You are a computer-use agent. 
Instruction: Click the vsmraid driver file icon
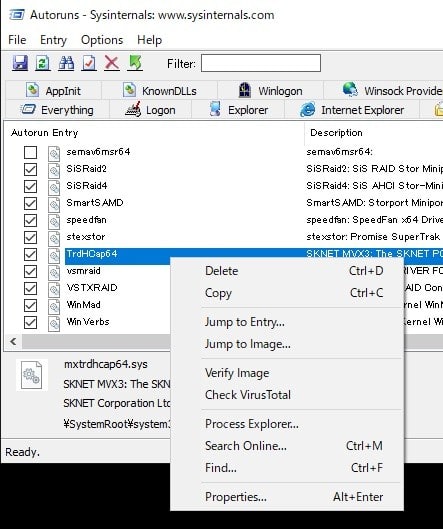(x=54, y=272)
